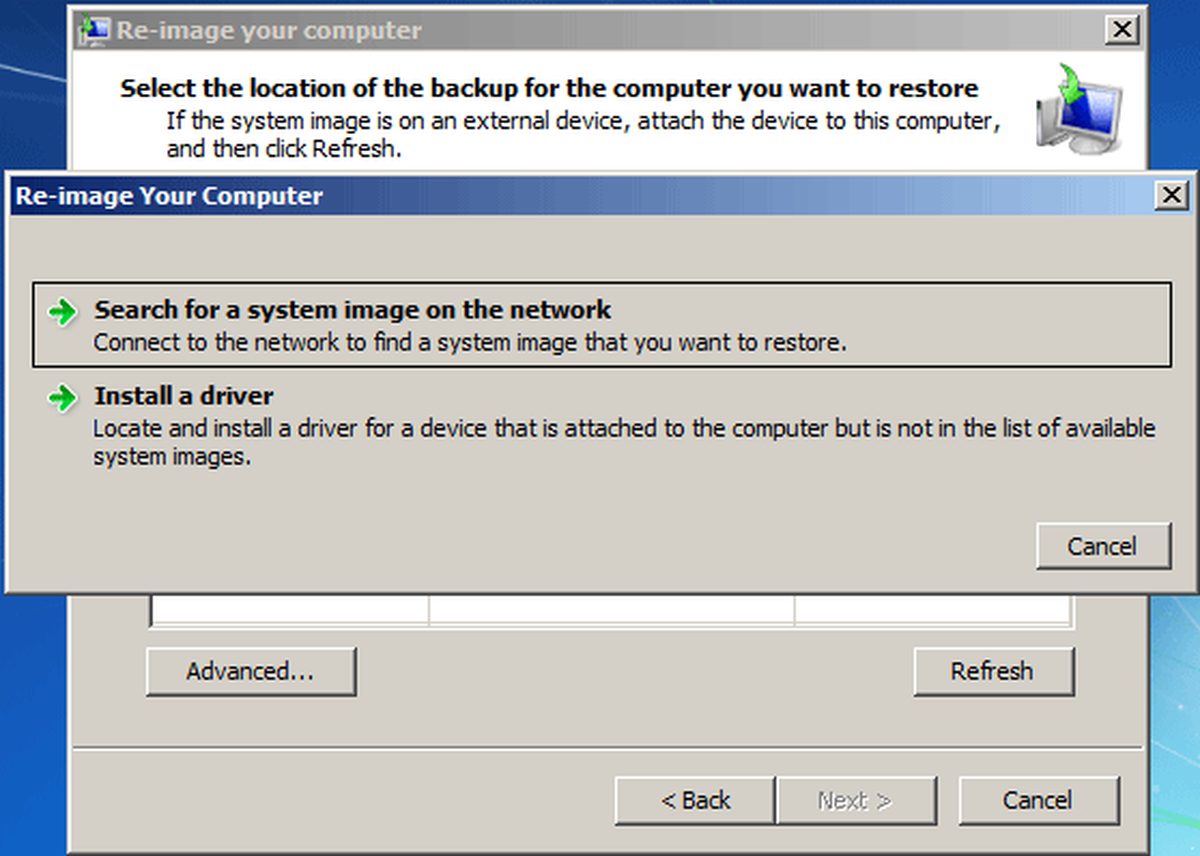The height and width of the screenshot is (856, 1200).
Task: Cancel the background Re-image your computer wizard
Action: pyautogui.click(x=1038, y=800)
